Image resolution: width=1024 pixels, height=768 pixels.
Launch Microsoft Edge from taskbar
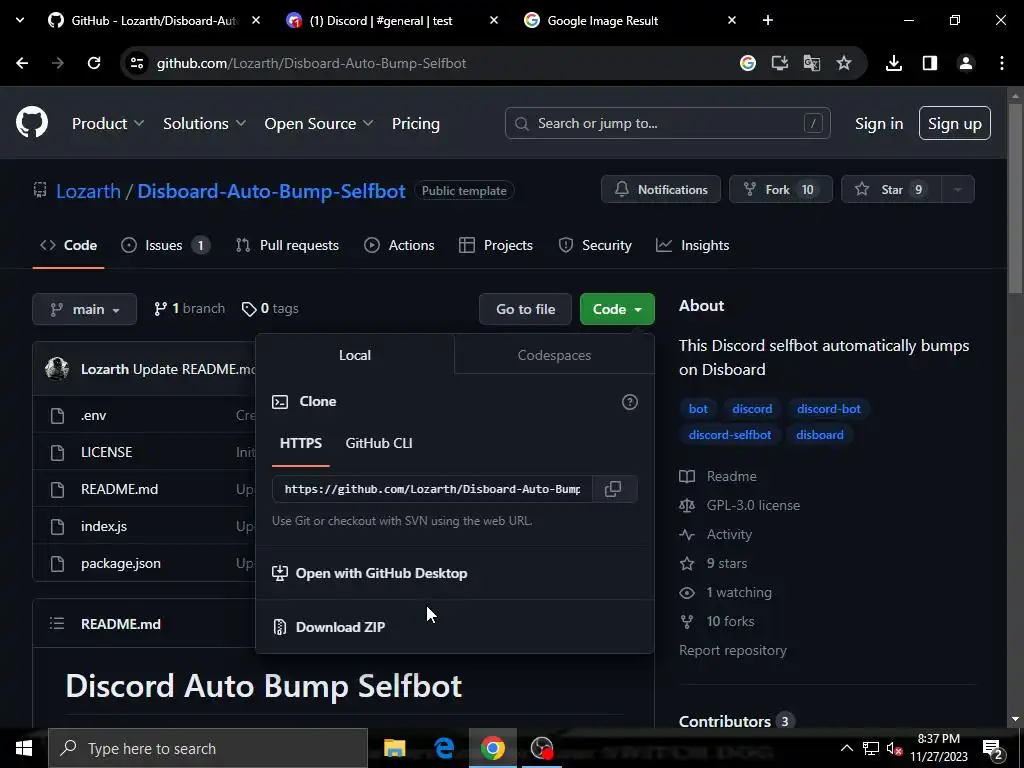(x=444, y=748)
